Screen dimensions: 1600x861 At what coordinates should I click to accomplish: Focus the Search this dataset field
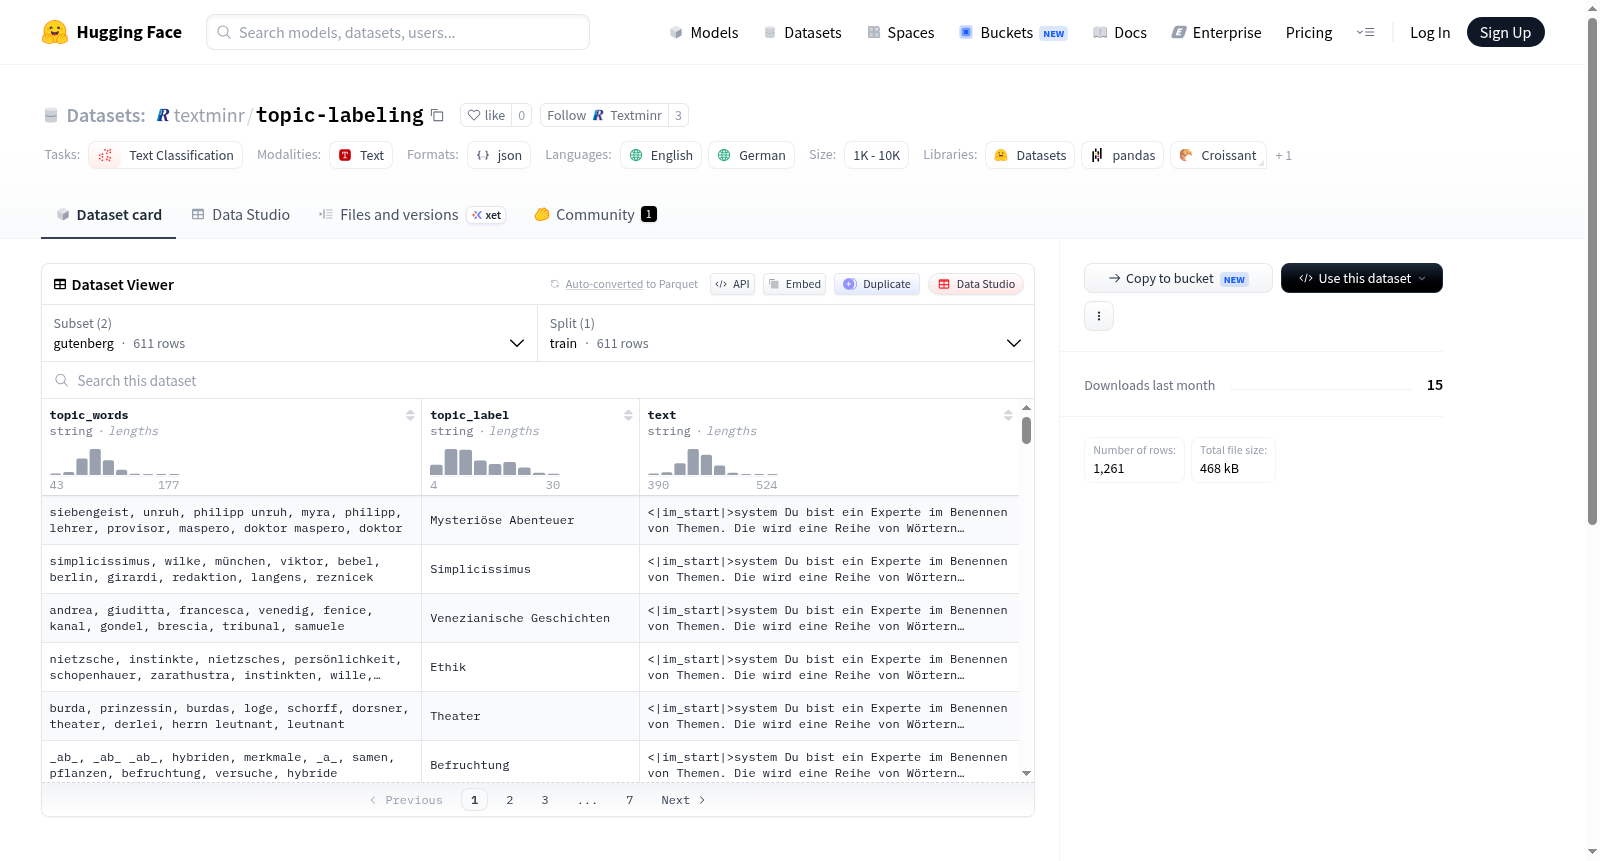pos(538,380)
